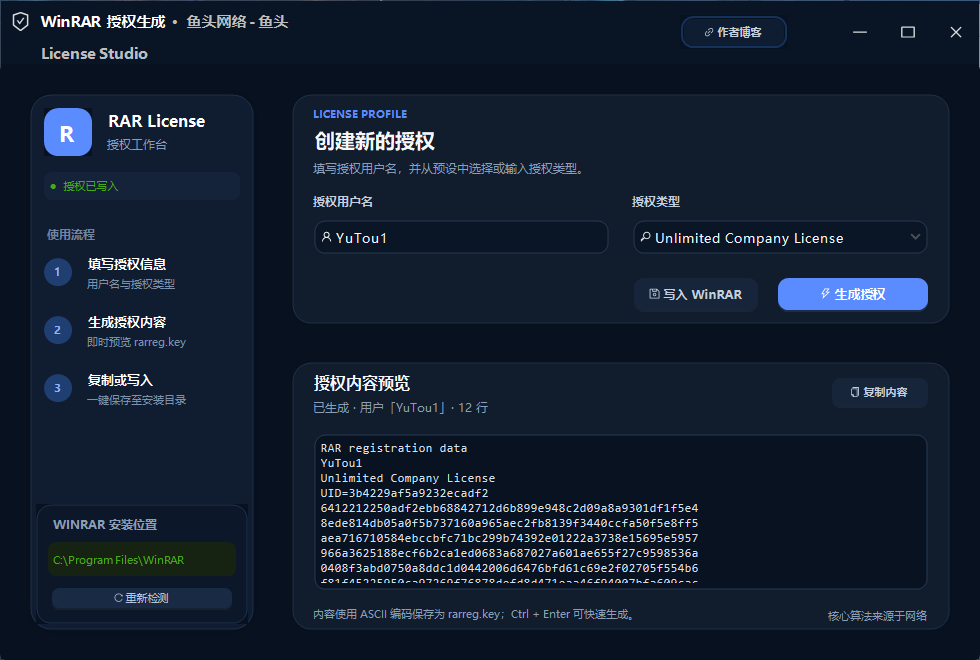Screen dimensions: 980x660
Task: Expand the 授权类型 dropdown arrow
Action: pyautogui.click(x=915, y=237)
